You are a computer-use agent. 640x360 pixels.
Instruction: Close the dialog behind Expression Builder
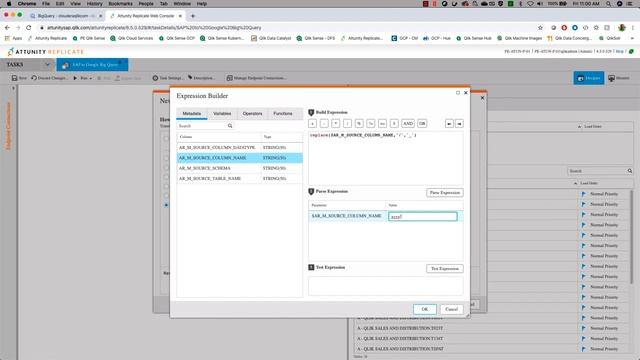click(482, 98)
